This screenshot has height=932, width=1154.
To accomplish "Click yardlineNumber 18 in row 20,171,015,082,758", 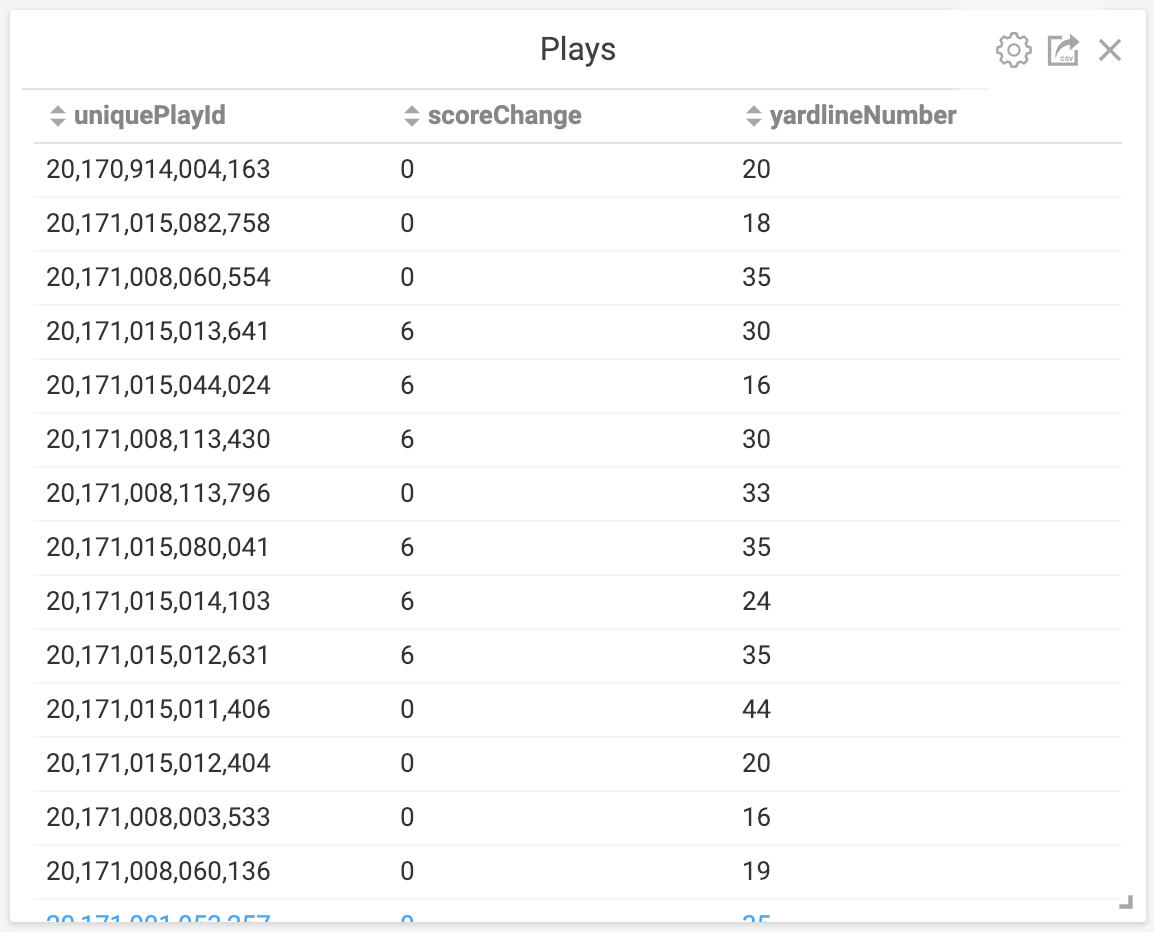I will 756,223.
